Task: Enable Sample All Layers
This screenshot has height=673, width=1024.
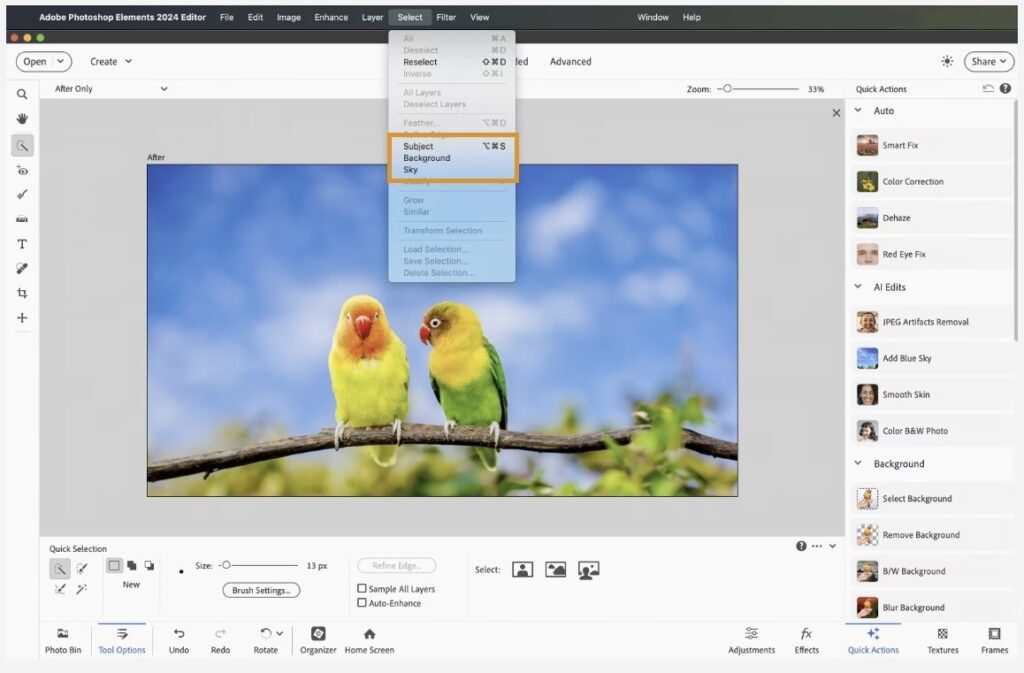Action: (362, 589)
